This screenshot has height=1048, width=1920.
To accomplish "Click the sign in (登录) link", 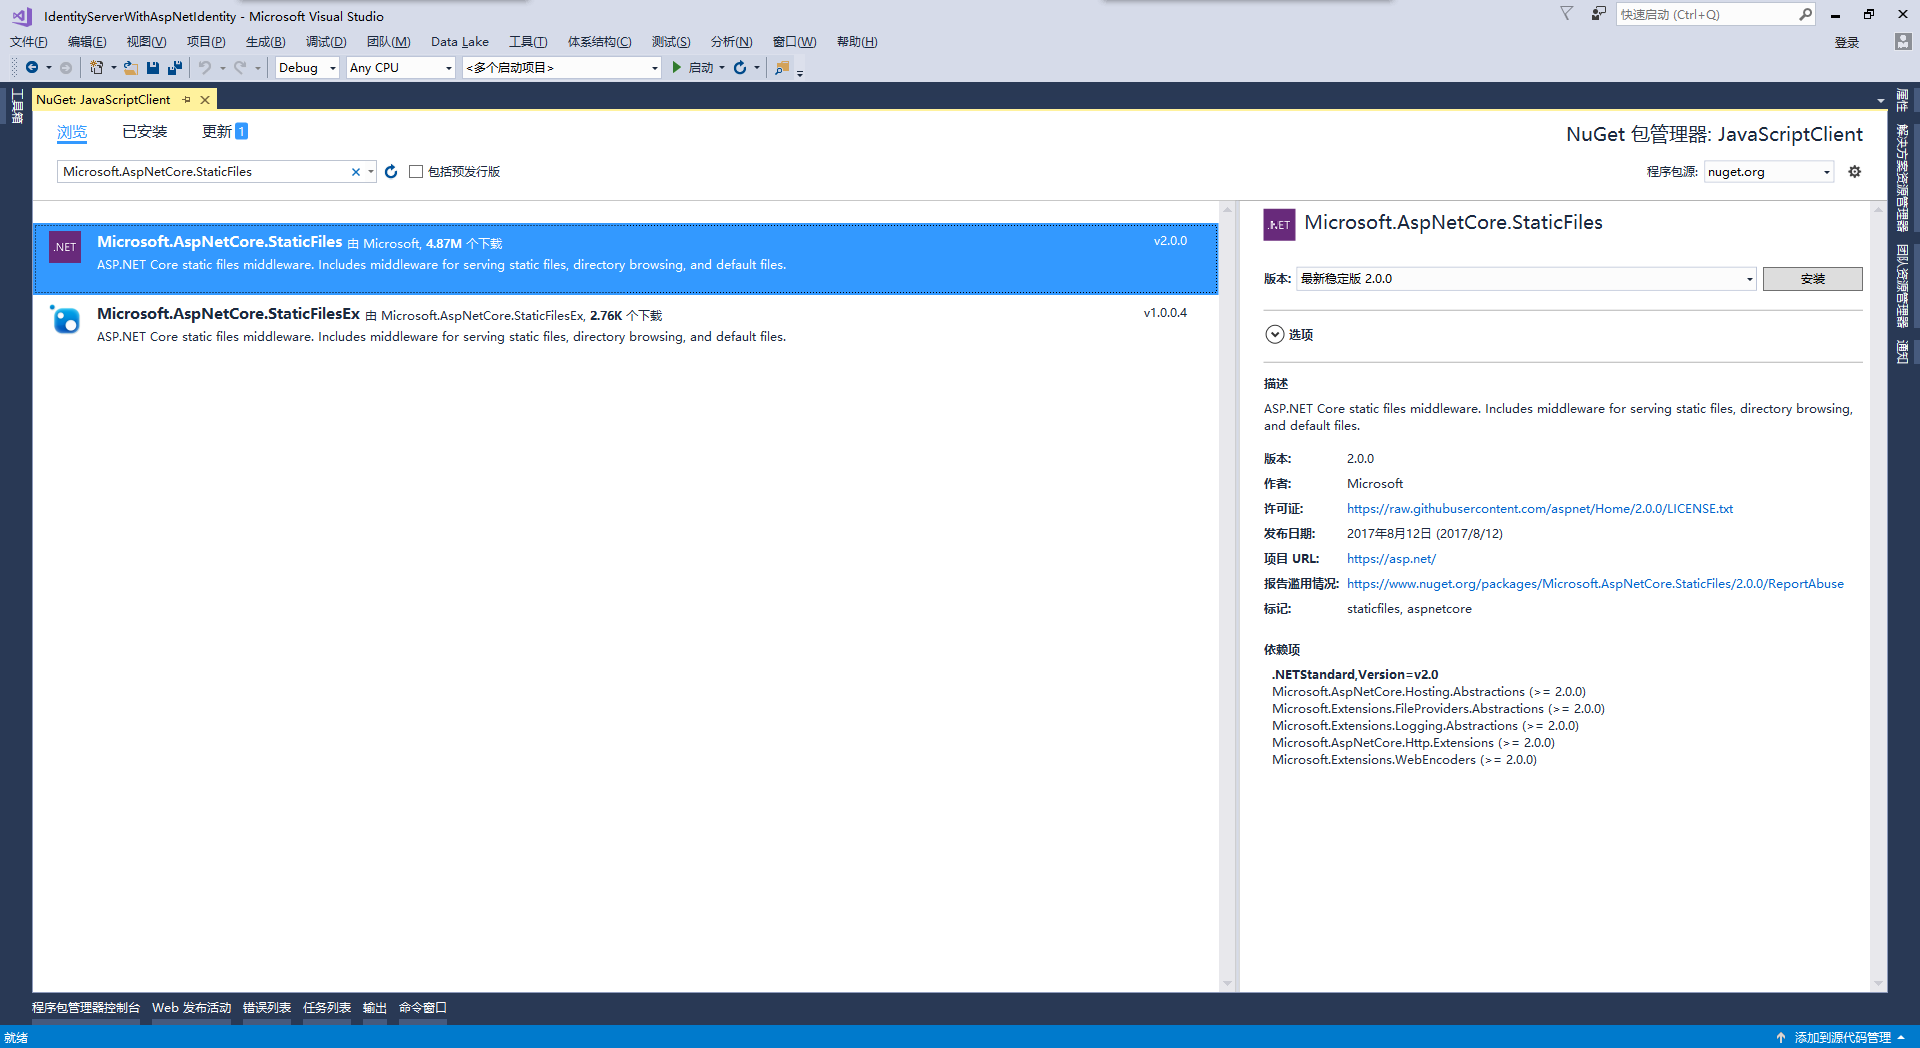I will pyautogui.click(x=1847, y=42).
